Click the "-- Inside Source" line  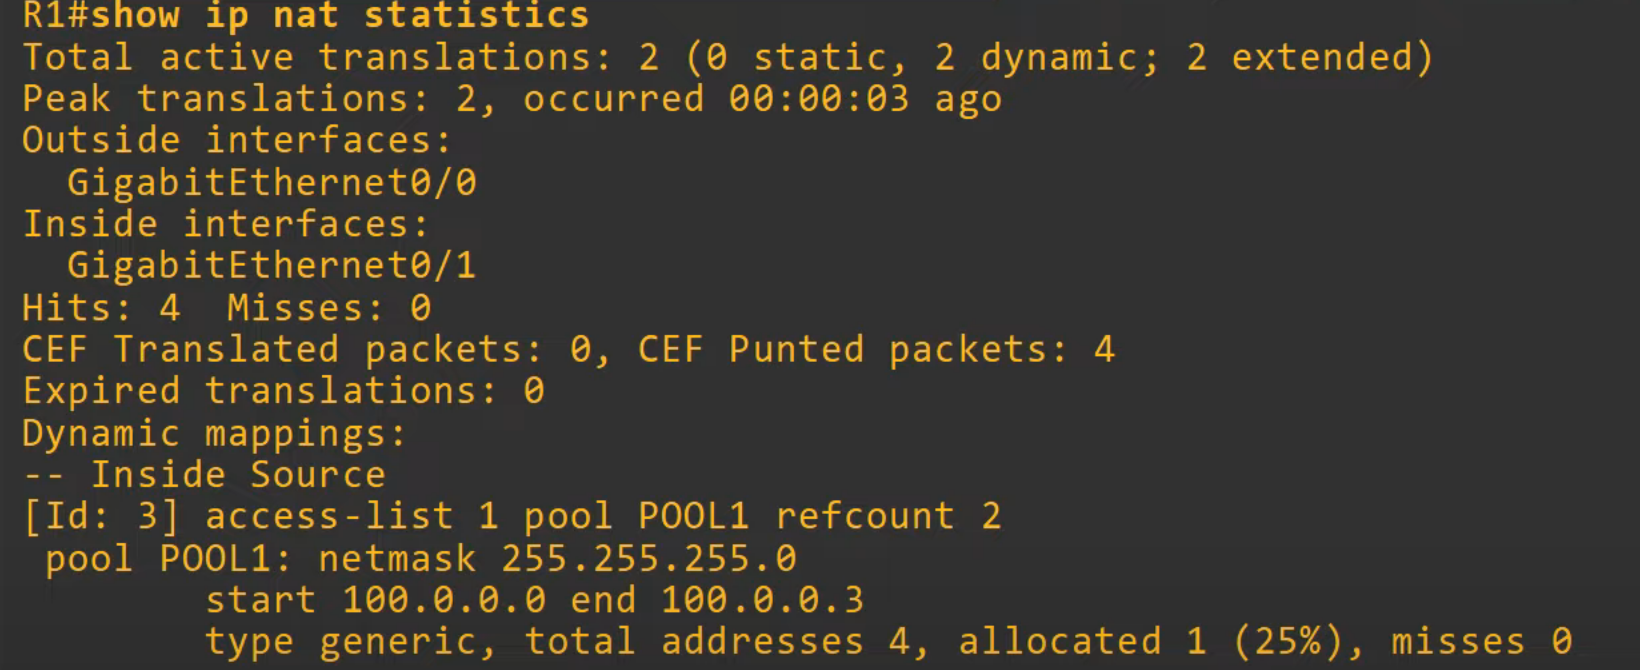[x=204, y=475]
